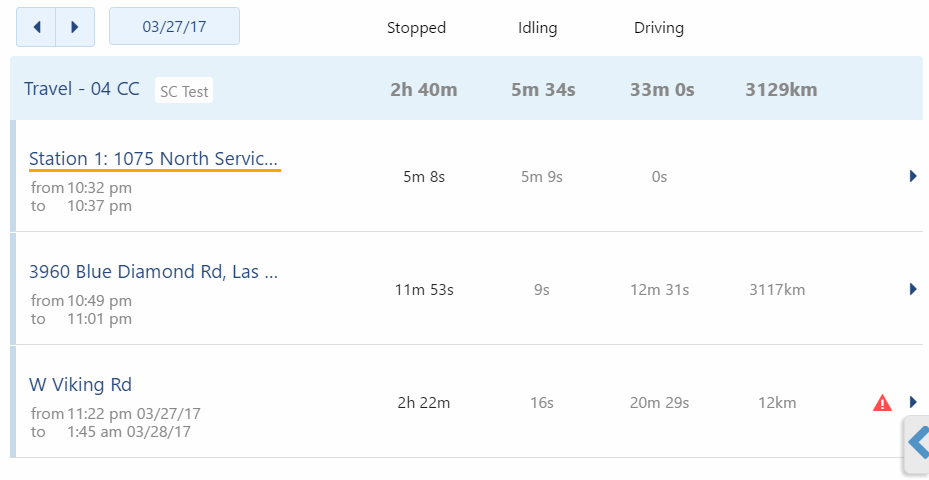Click the 3129km total distance

(x=781, y=89)
